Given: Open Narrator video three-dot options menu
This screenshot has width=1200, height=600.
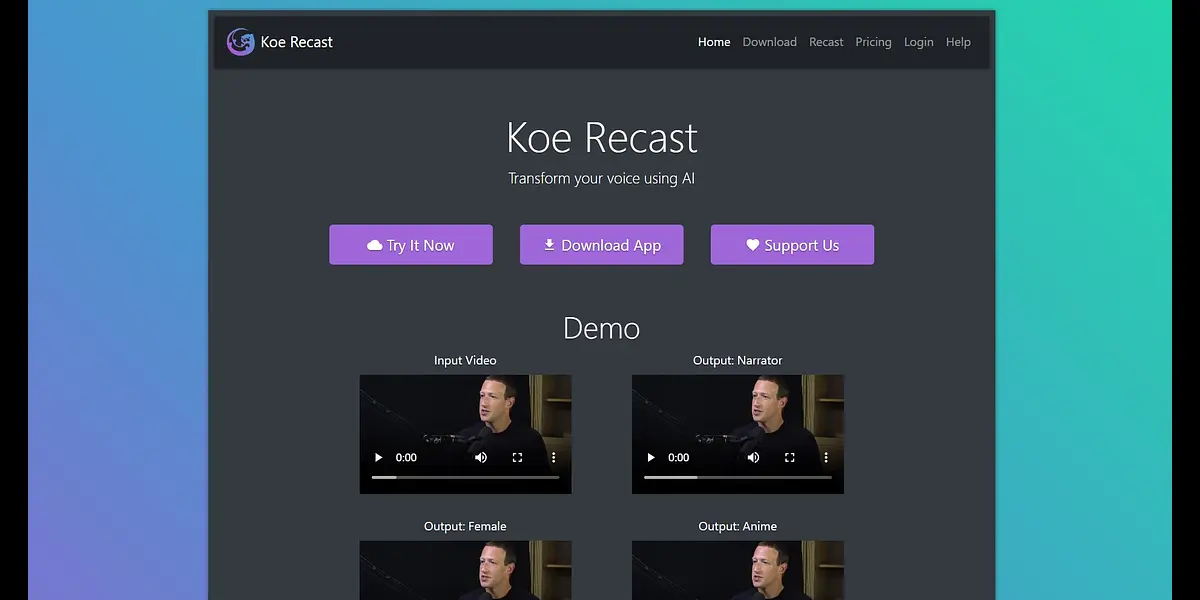Looking at the screenshot, I should coord(826,458).
